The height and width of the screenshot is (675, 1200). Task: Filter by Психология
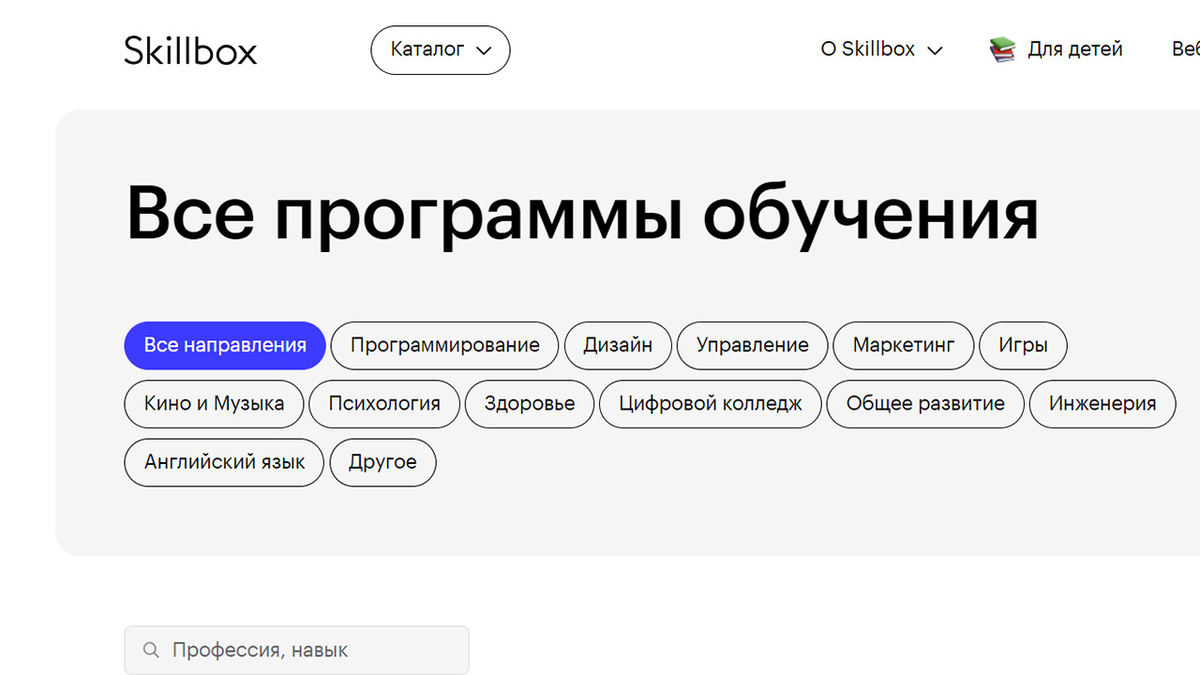pyautogui.click(x=384, y=404)
